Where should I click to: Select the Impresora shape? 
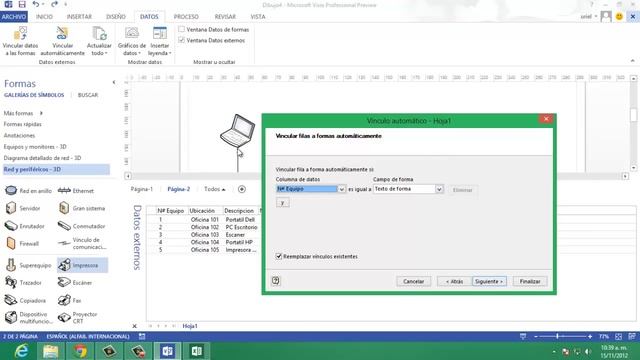[x=82, y=265]
